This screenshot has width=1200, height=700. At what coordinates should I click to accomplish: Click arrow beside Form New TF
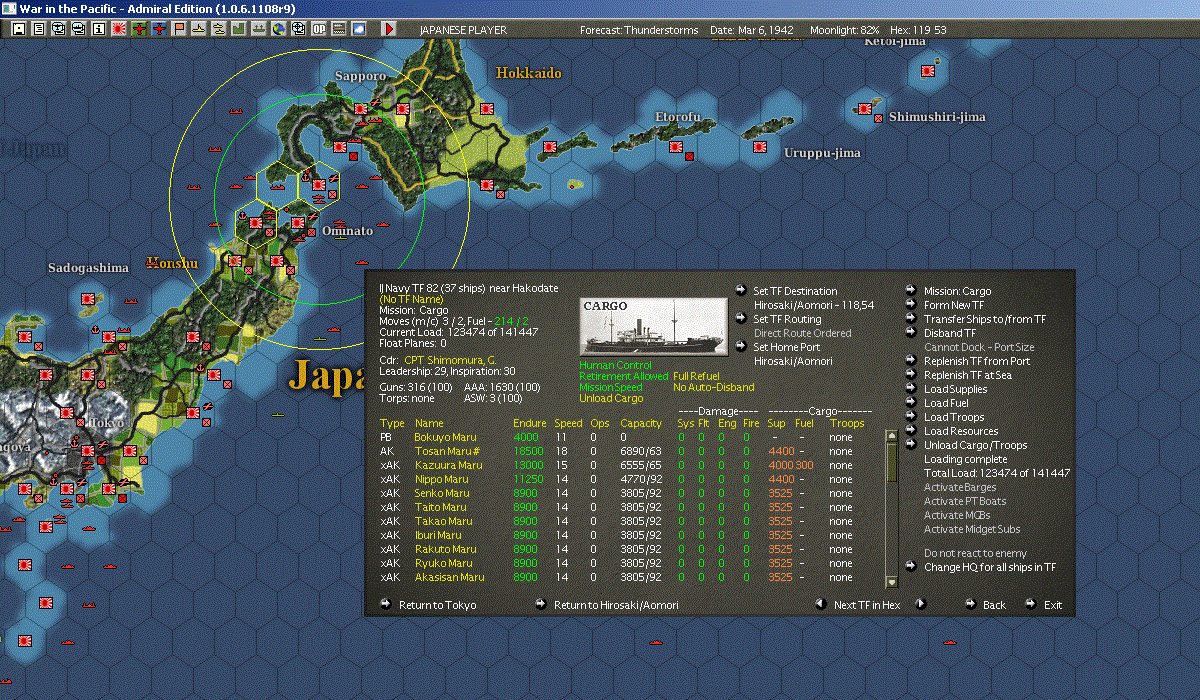911,305
